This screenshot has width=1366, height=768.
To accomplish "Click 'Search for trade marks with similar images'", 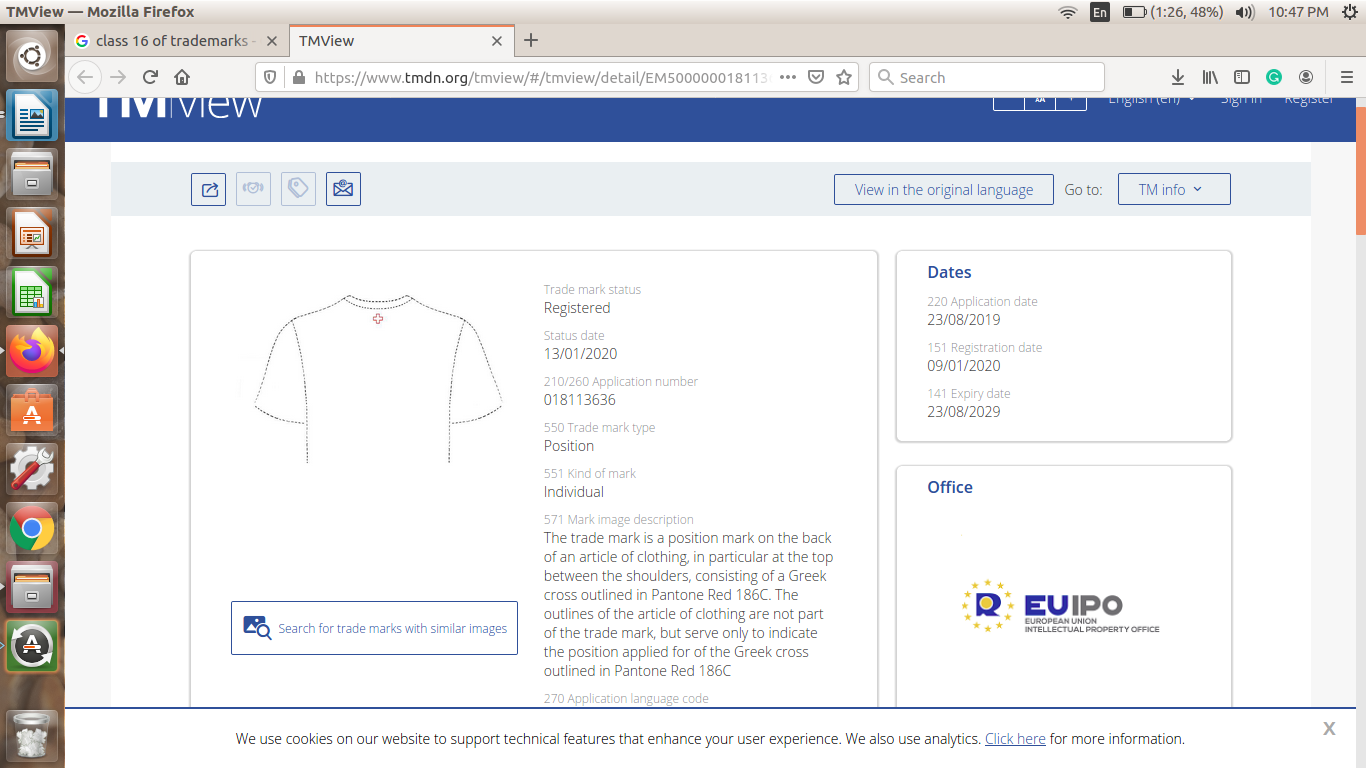I will point(374,628).
